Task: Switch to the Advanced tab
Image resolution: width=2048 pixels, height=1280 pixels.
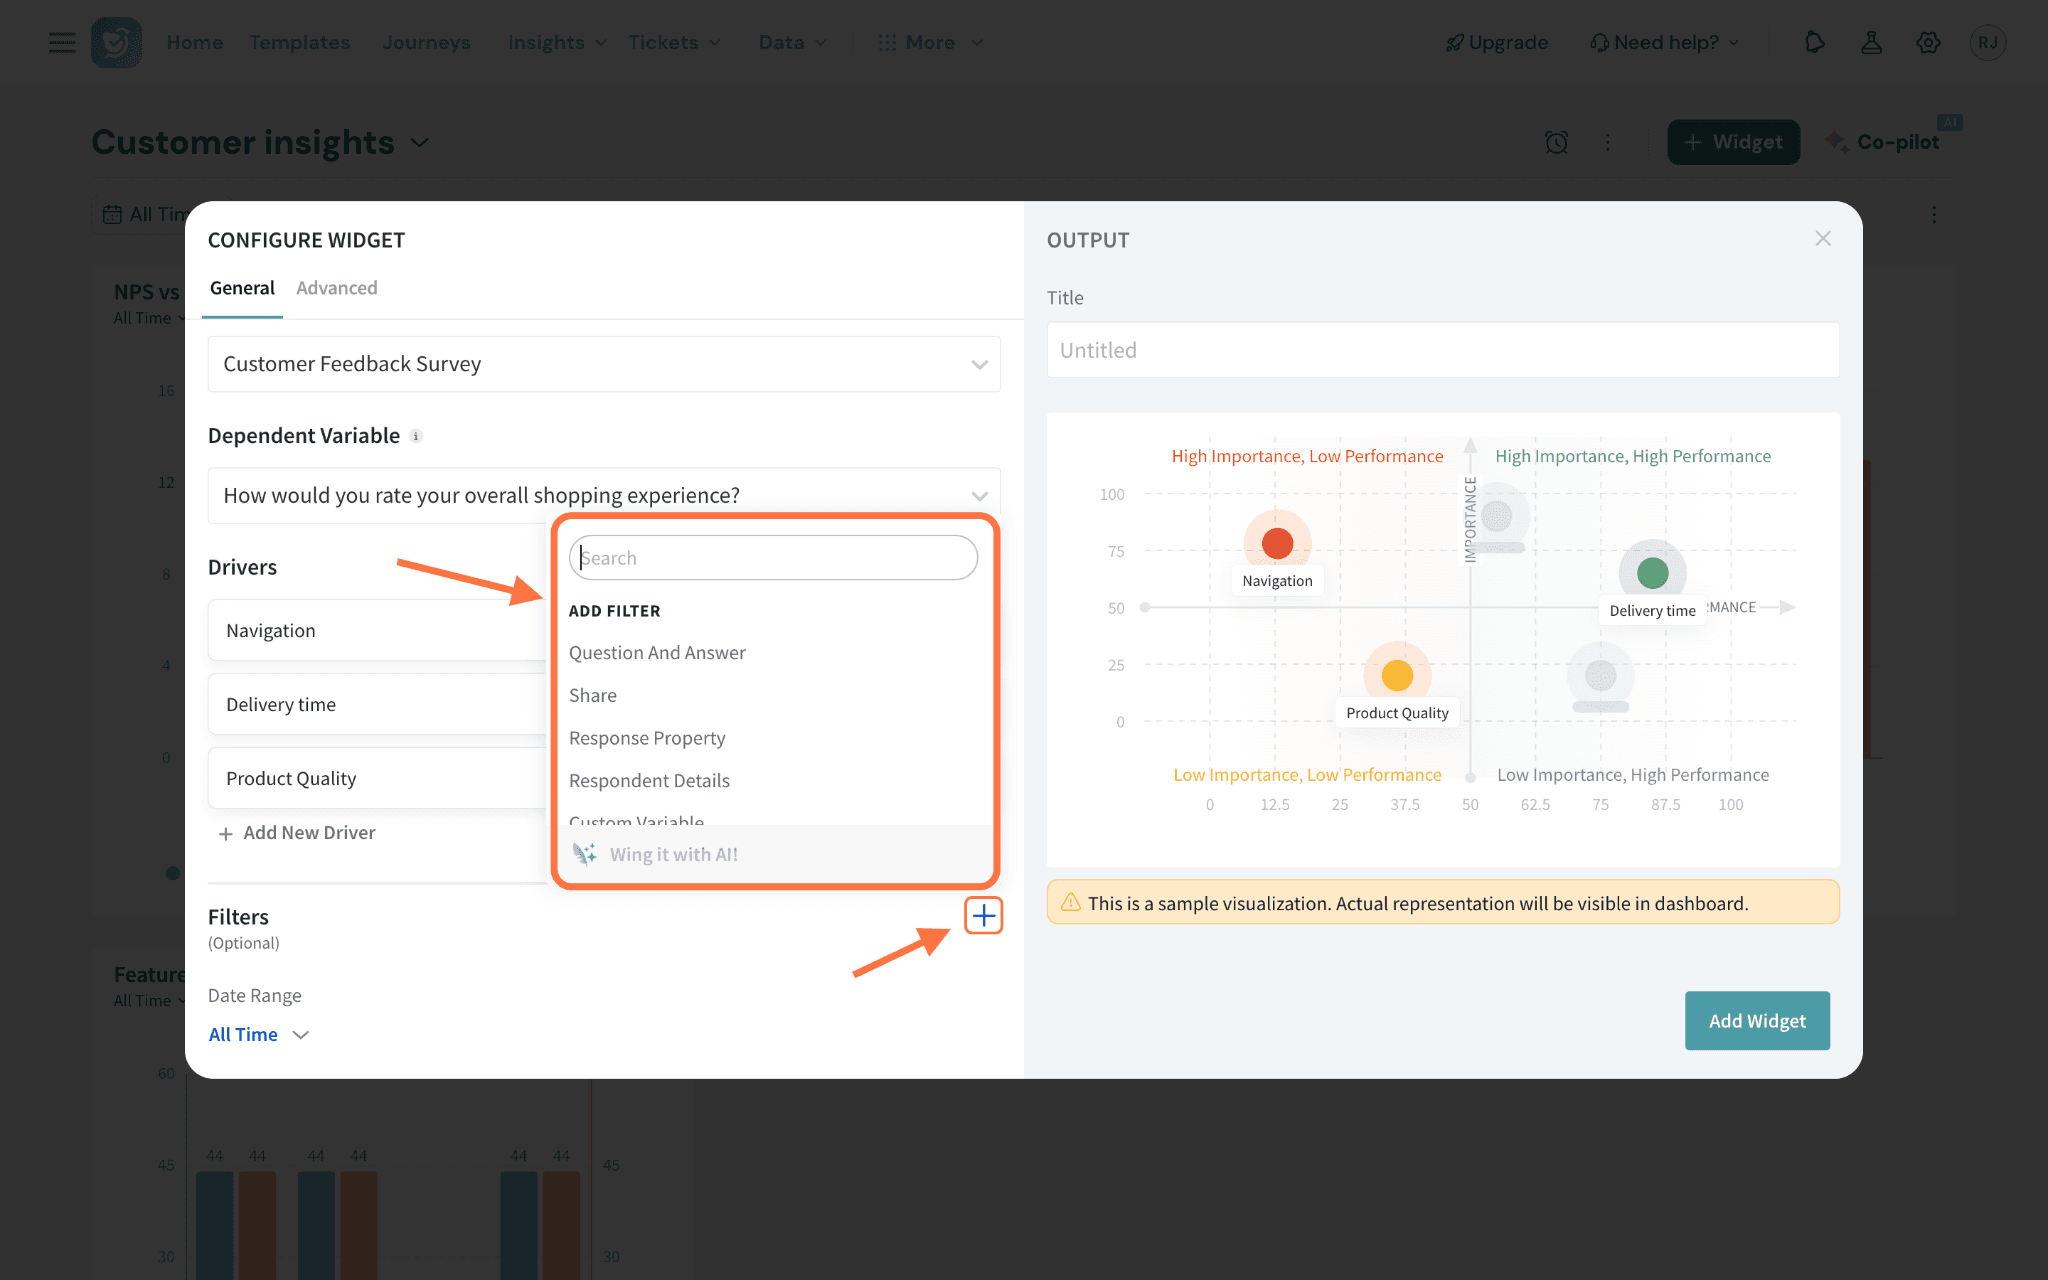Action: [337, 288]
